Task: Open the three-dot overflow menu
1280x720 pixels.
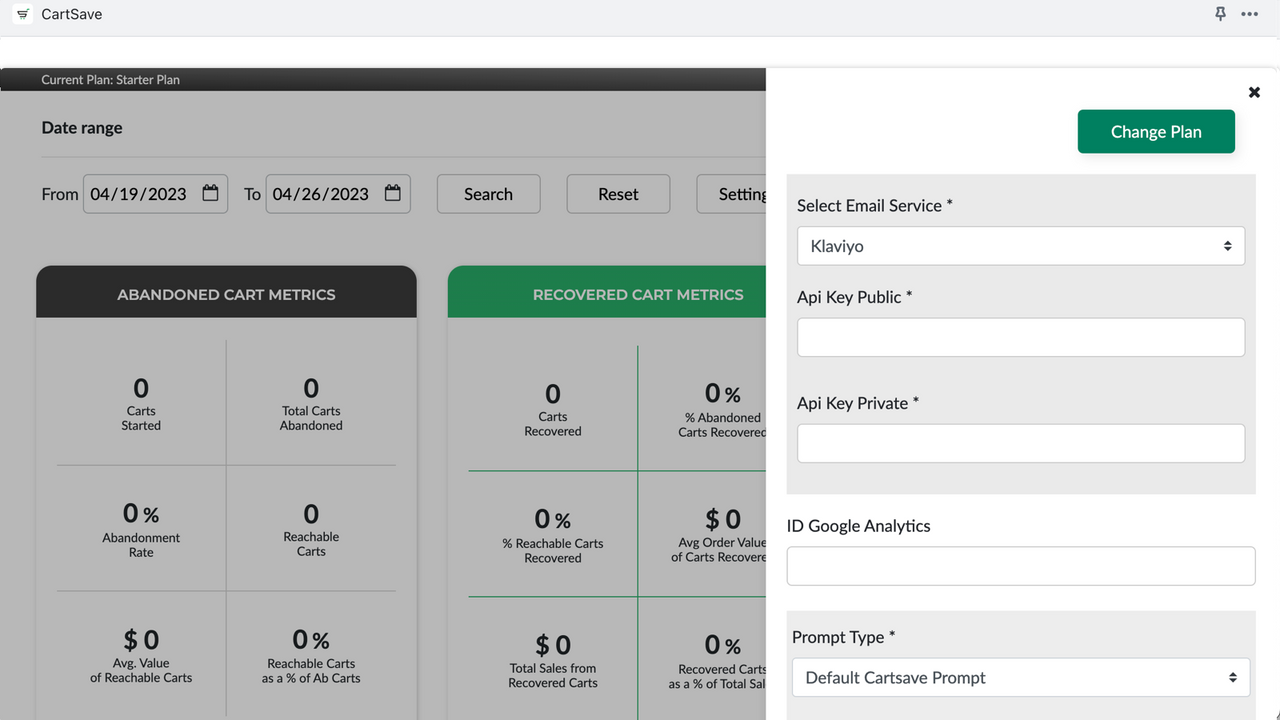Action: point(1249,14)
